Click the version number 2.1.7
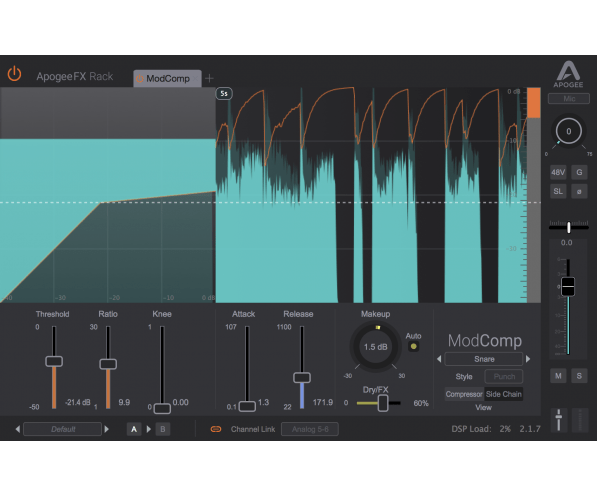This screenshot has height=497, width=597. [530, 429]
